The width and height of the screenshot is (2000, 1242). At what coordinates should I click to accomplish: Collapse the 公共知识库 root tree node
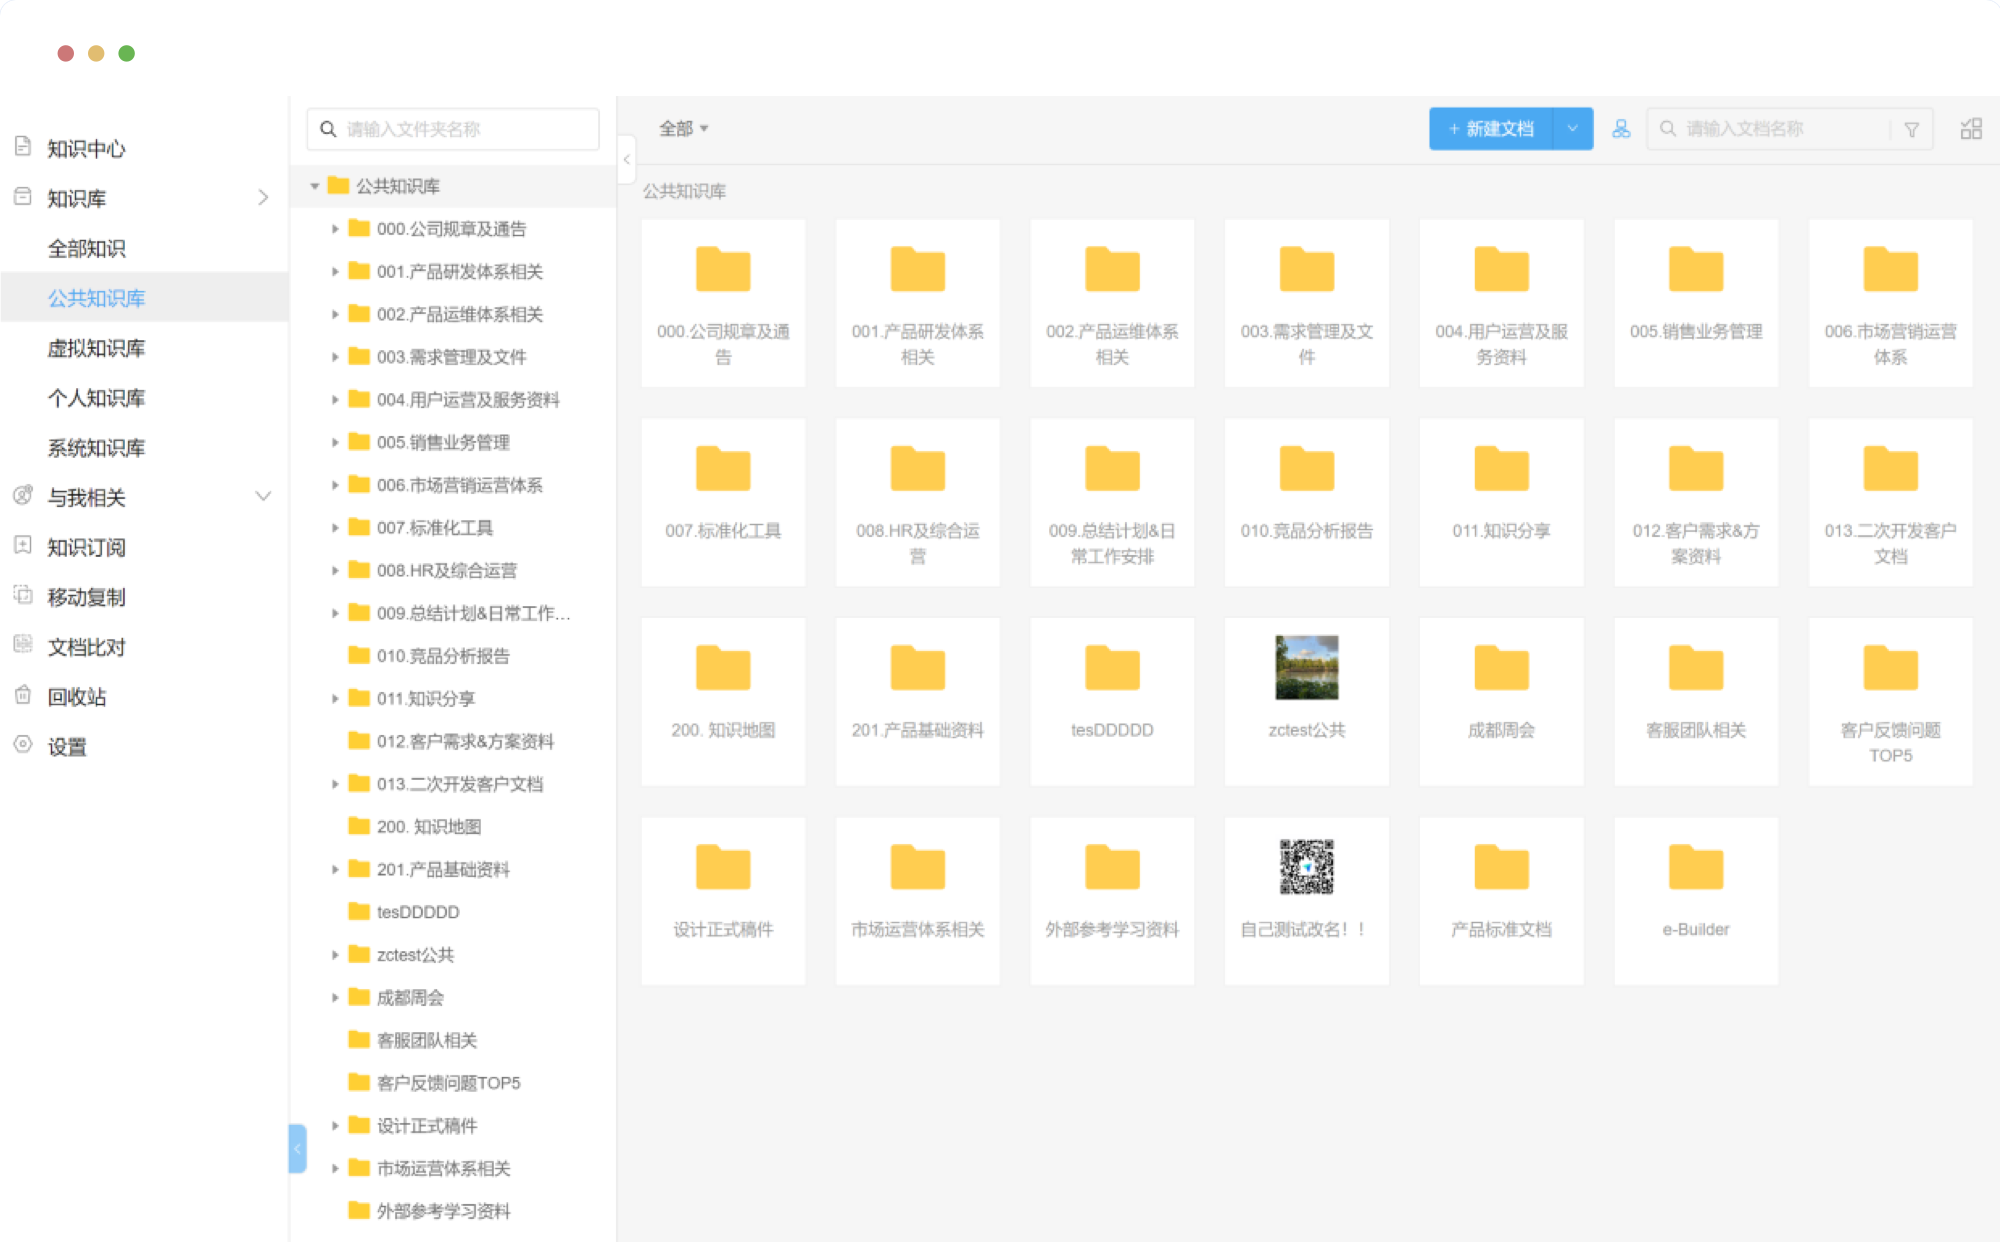pos(315,186)
